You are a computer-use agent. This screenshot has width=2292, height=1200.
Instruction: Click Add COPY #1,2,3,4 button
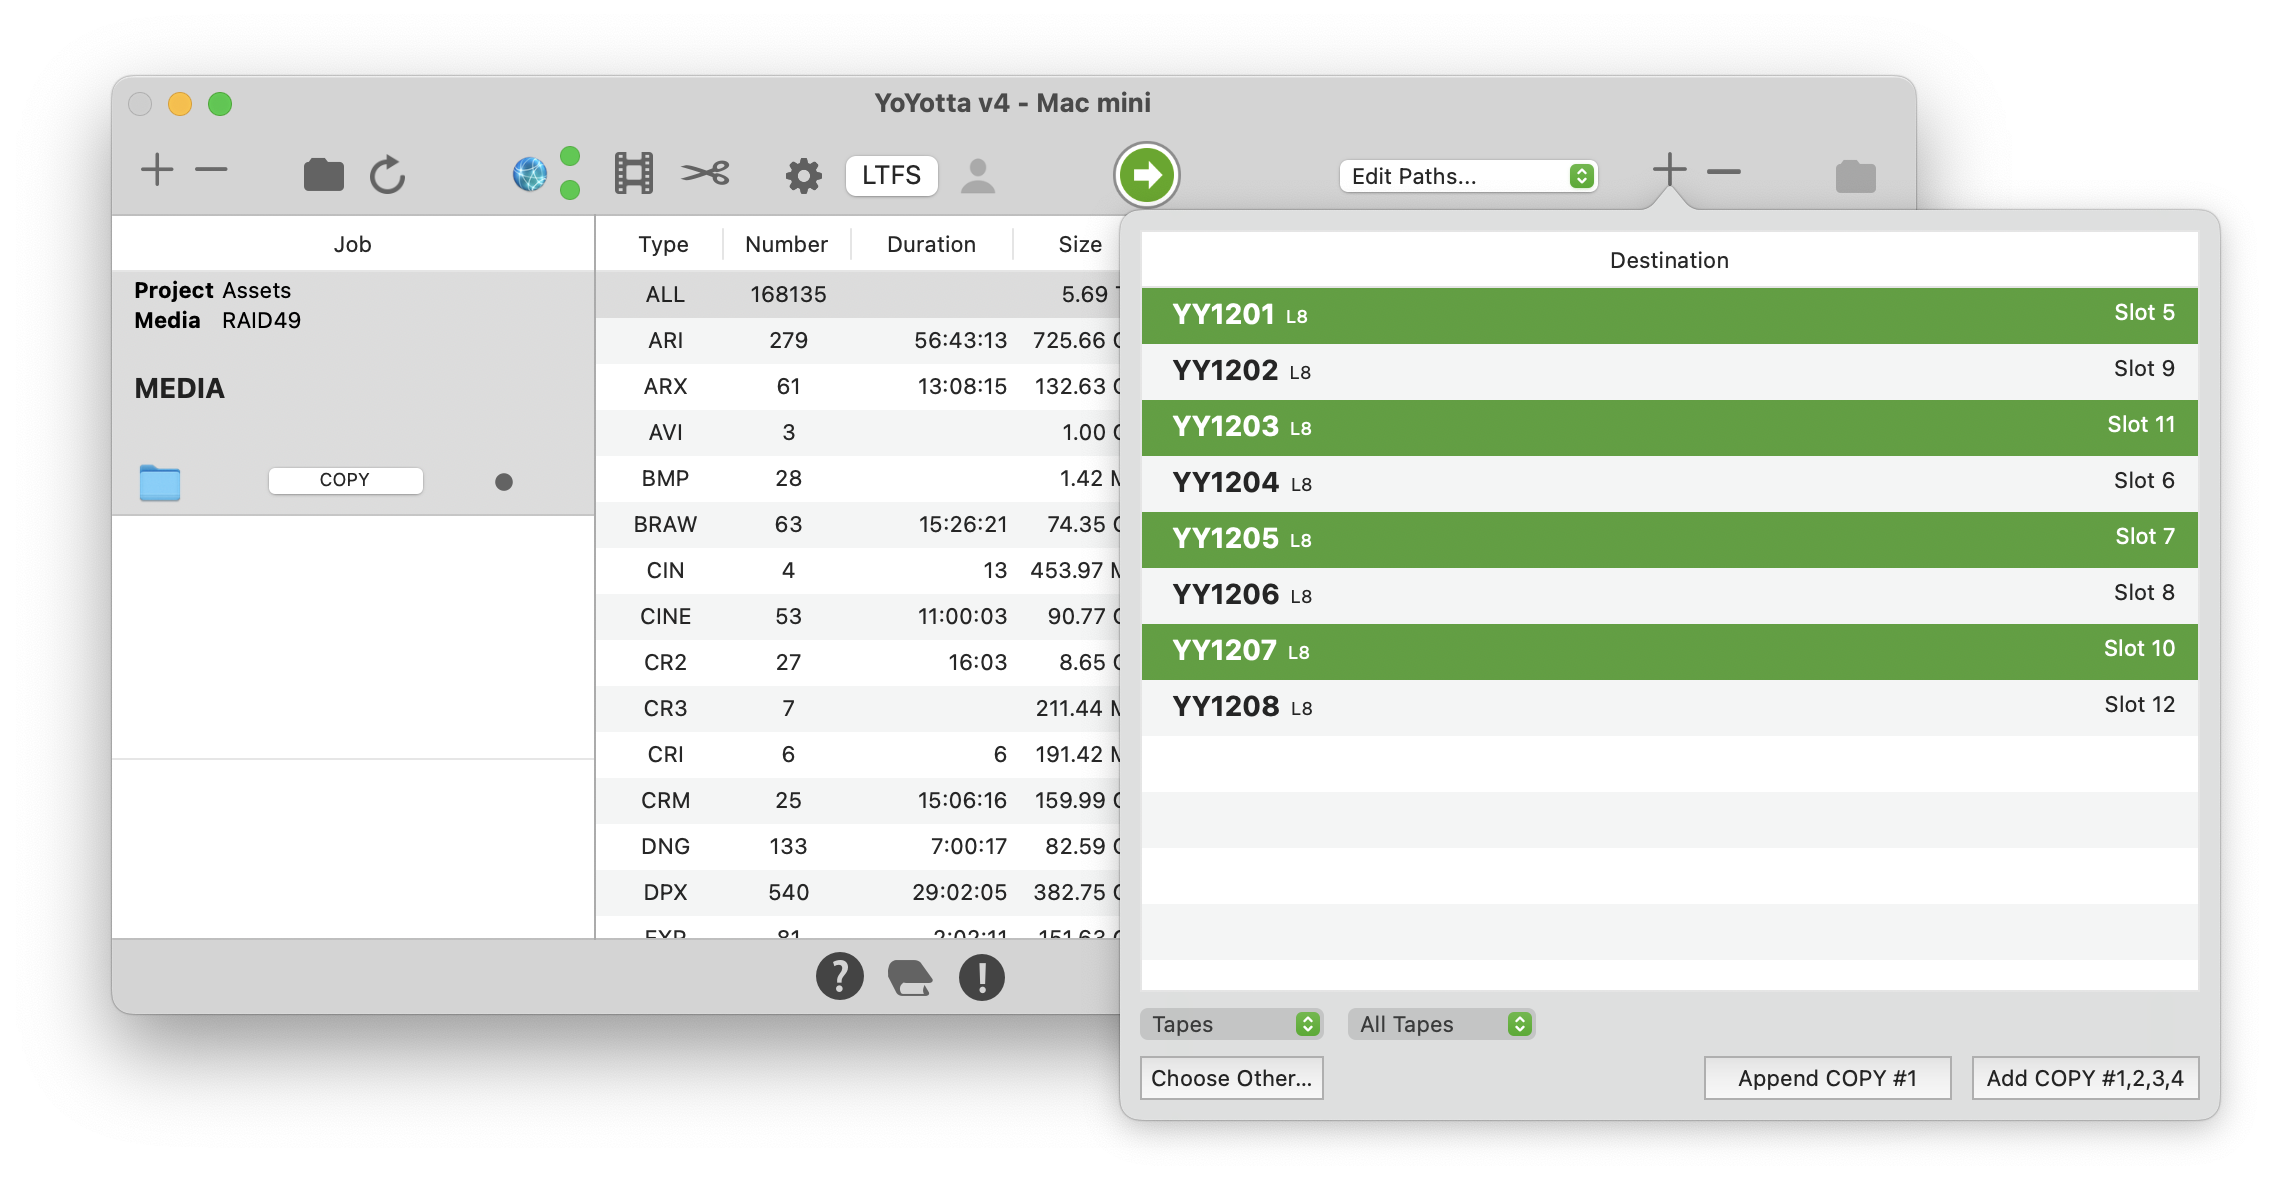(x=2085, y=1078)
